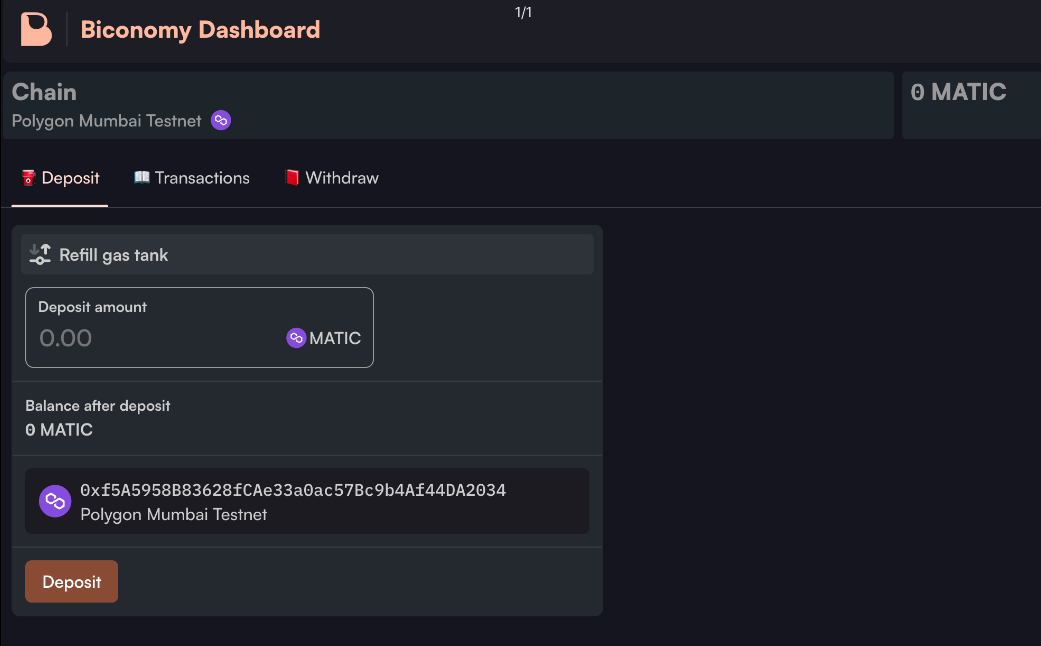Image resolution: width=1041 pixels, height=646 pixels.
Task: Click the Balance after deposit value
Action: [59, 430]
